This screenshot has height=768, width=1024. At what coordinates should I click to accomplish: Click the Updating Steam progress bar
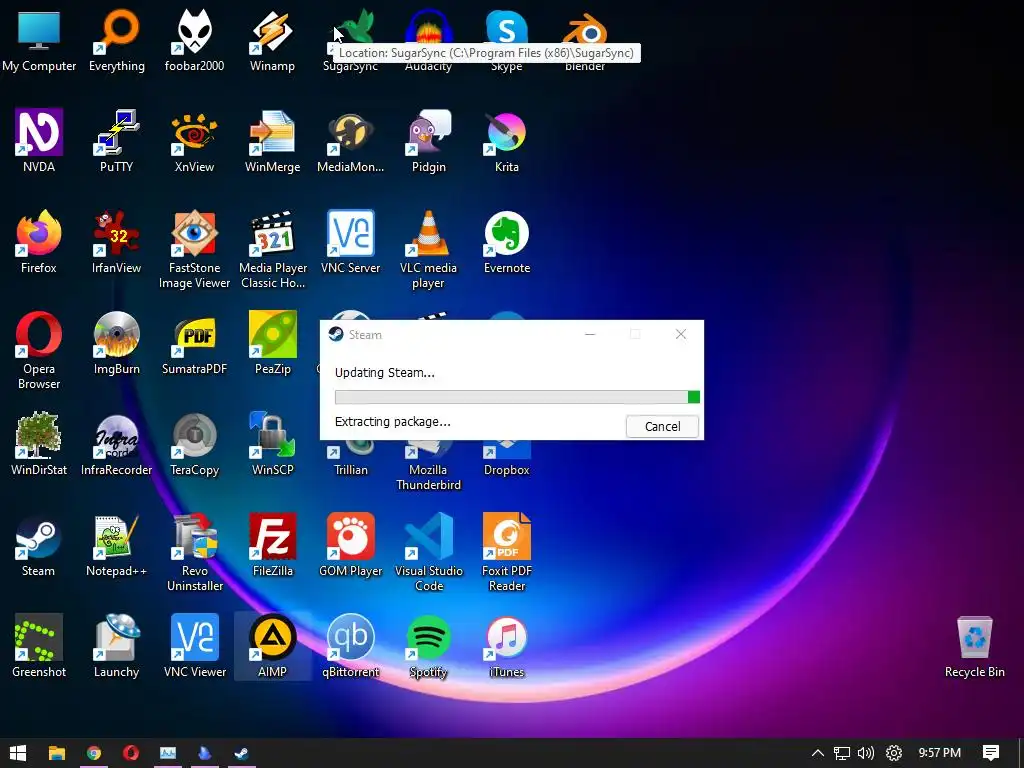[517, 397]
